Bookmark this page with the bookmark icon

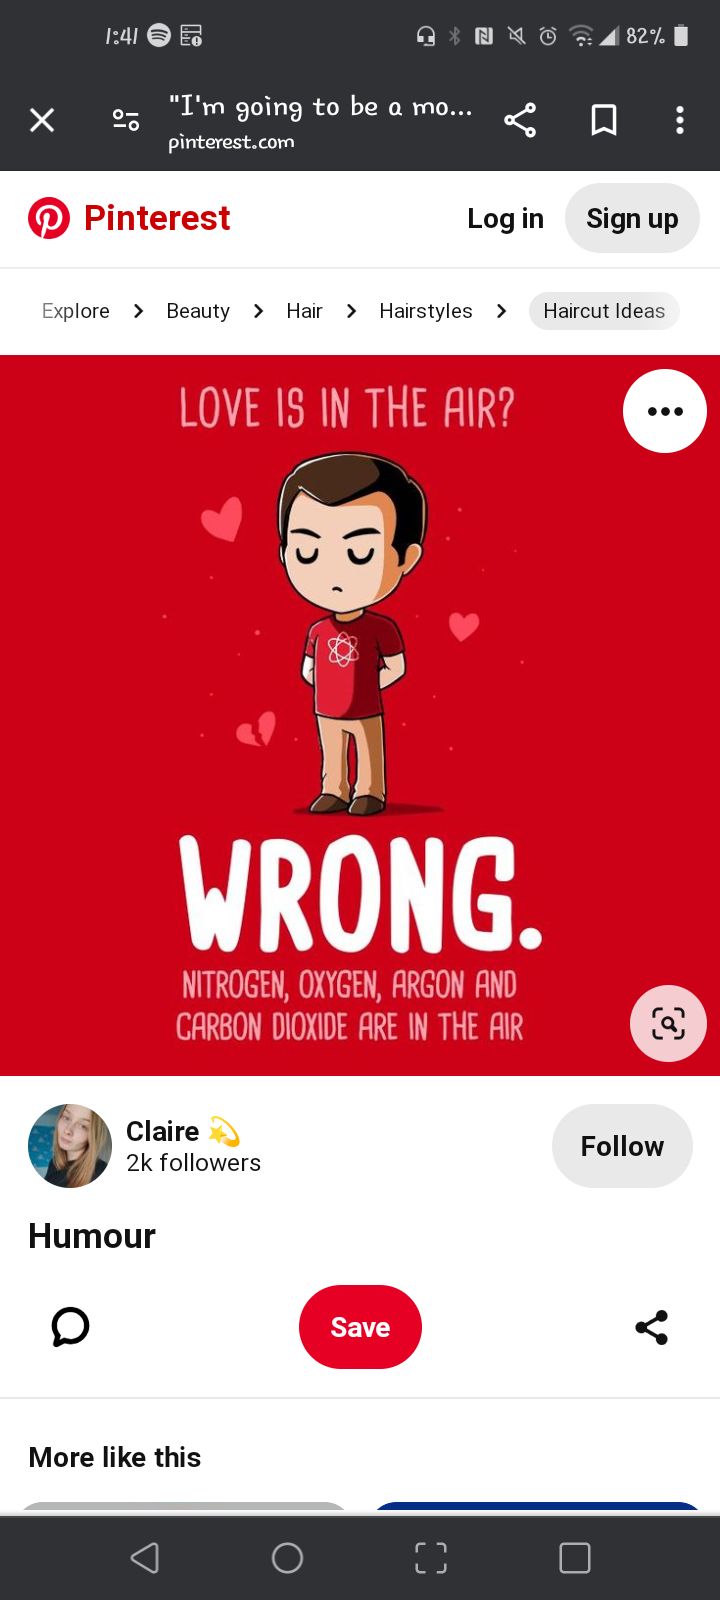pyautogui.click(x=604, y=120)
